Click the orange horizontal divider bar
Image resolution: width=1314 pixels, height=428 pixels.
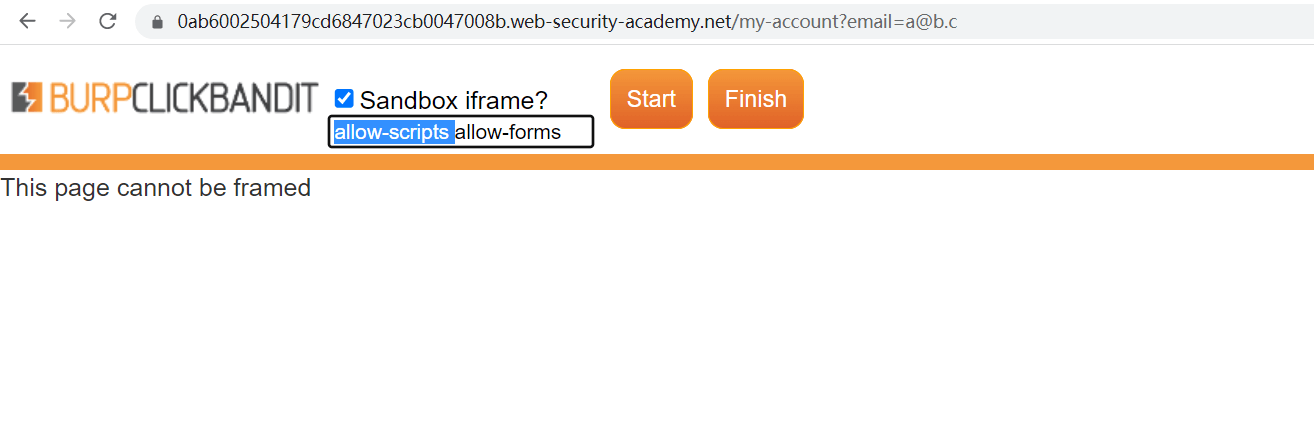click(x=657, y=162)
